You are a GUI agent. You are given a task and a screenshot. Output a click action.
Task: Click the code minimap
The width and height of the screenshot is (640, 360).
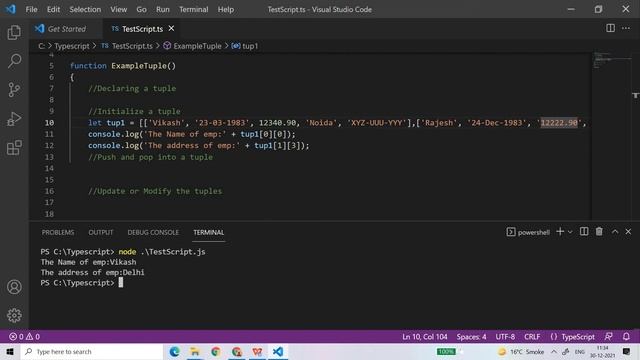point(611,61)
